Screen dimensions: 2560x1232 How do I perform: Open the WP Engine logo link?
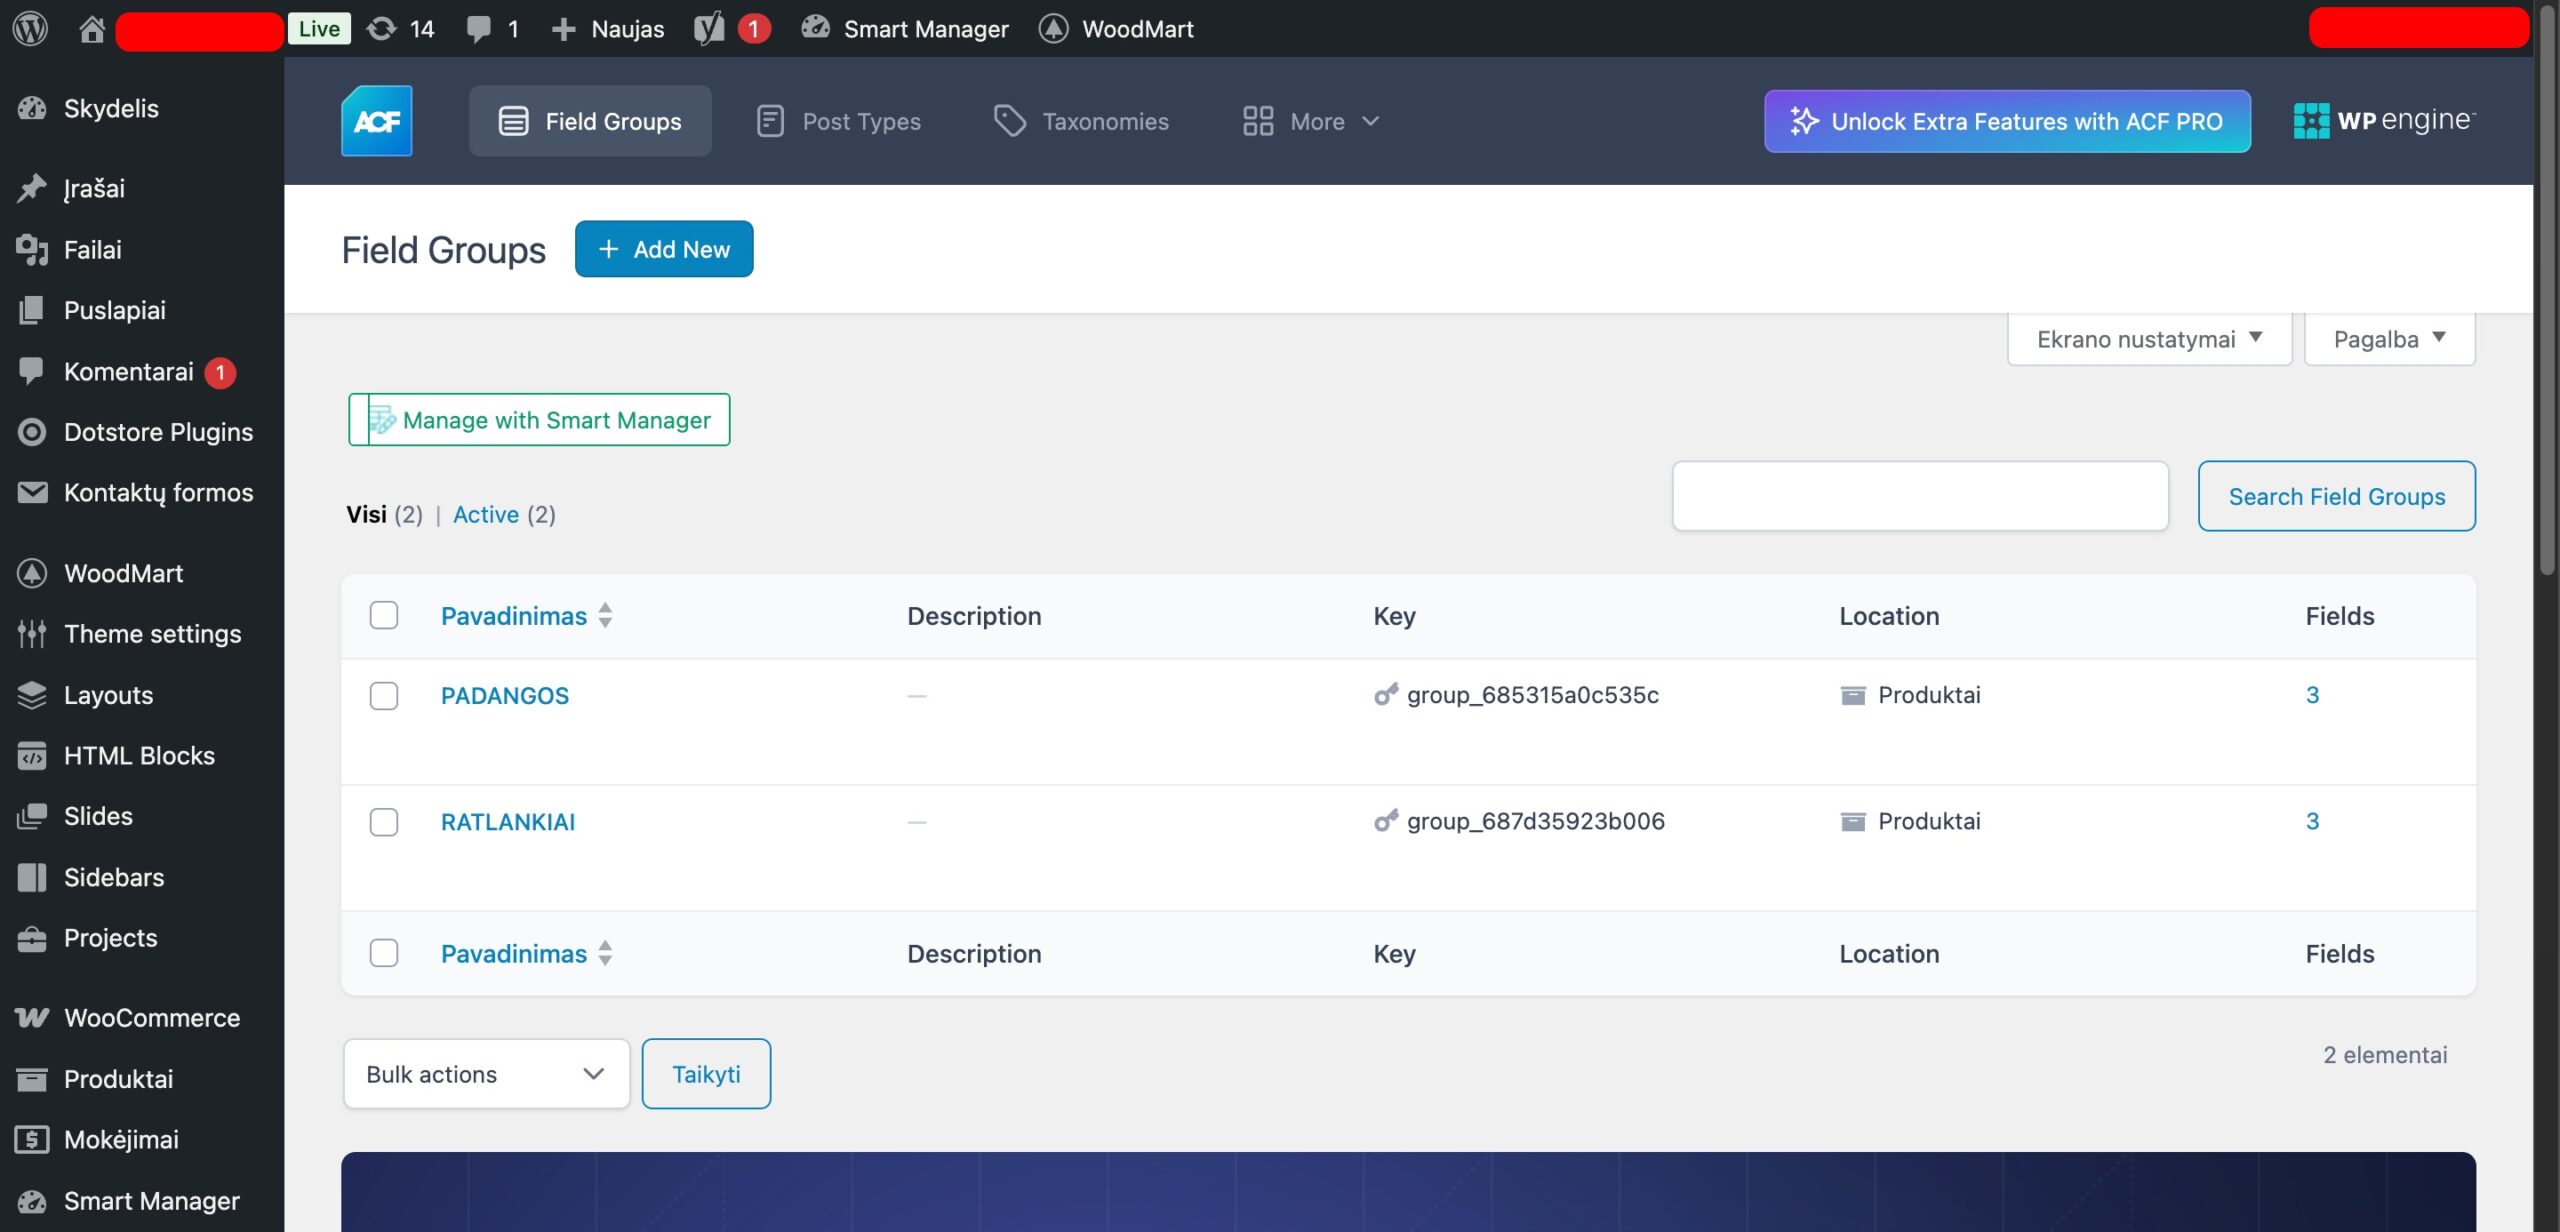point(2384,121)
